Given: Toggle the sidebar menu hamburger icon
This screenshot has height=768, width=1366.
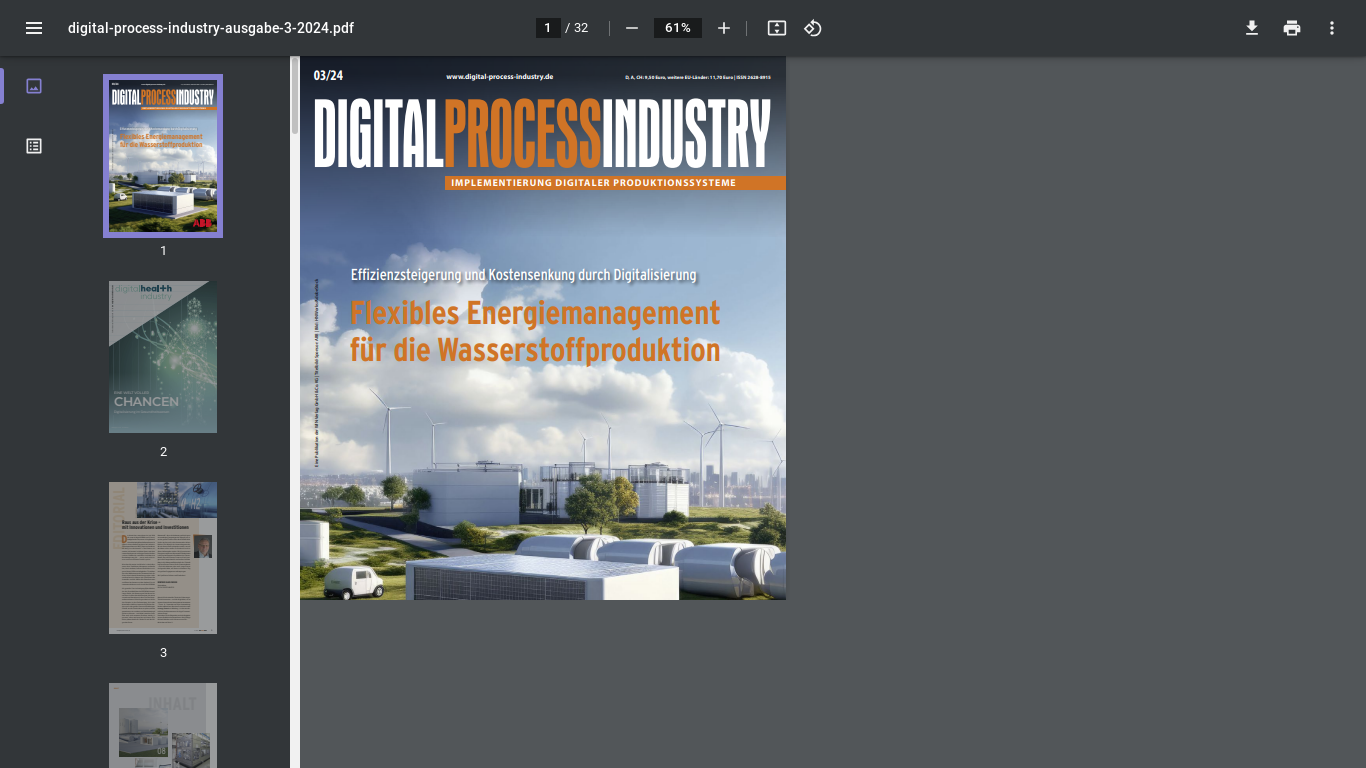Looking at the screenshot, I should coord(34,28).
